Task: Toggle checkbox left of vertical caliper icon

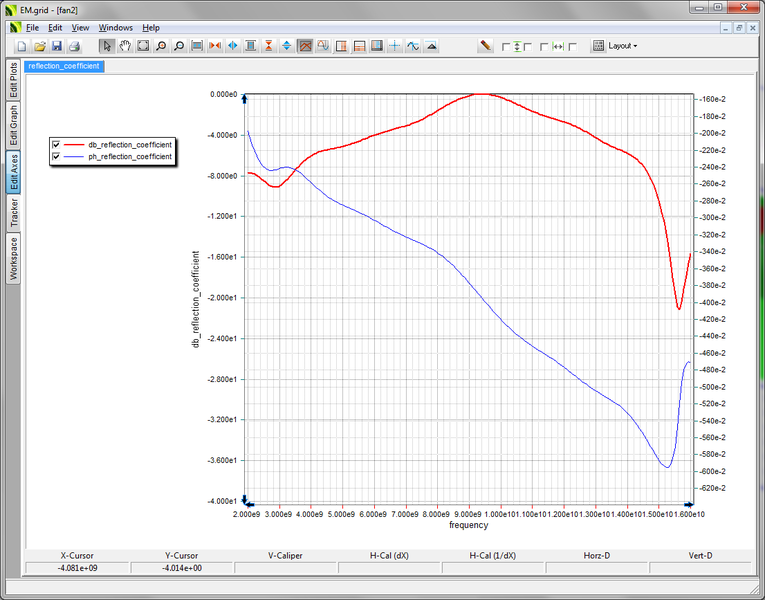Action: pos(506,47)
